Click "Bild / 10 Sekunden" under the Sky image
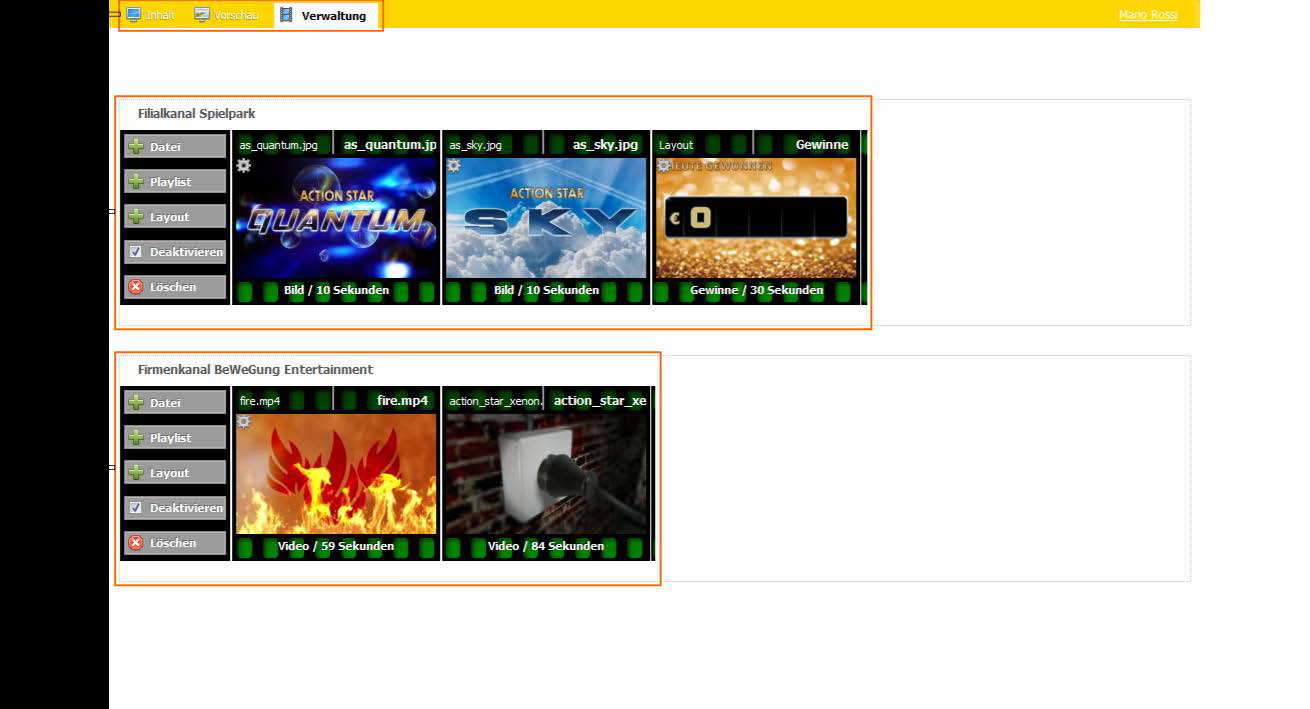 546,291
